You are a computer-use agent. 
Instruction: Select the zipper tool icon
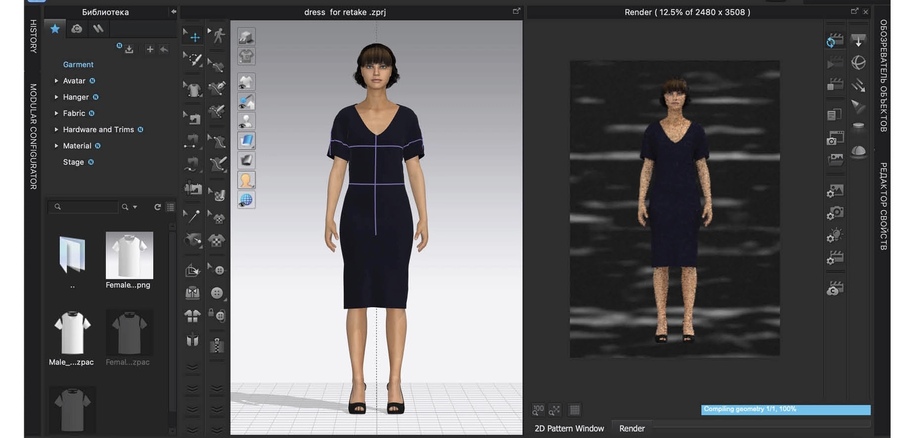(217, 345)
